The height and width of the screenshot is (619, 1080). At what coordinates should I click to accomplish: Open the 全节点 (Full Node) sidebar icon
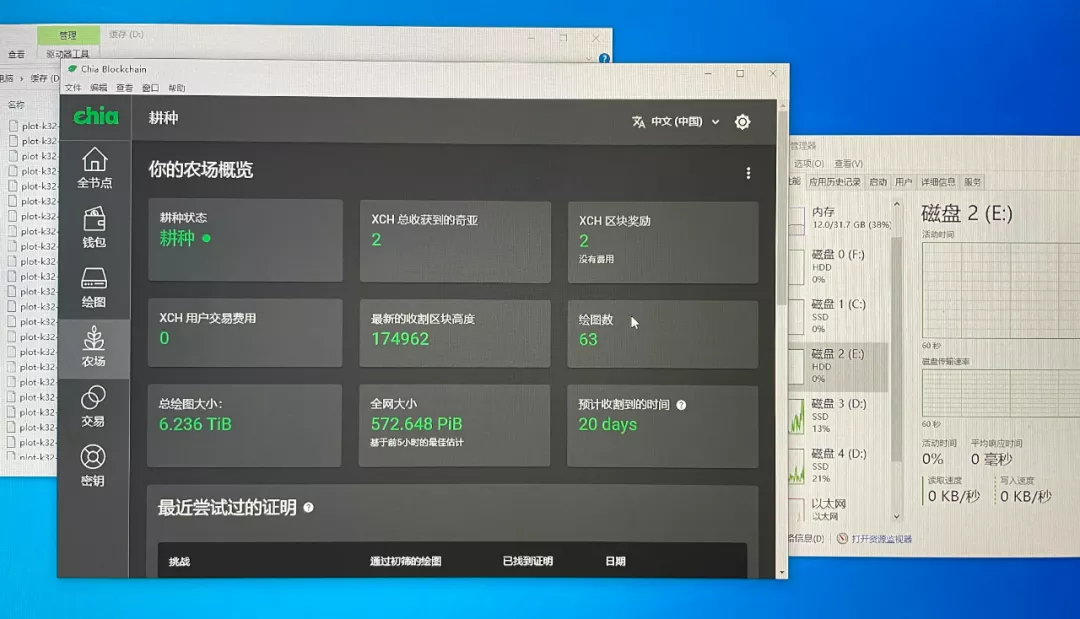click(x=94, y=167)
